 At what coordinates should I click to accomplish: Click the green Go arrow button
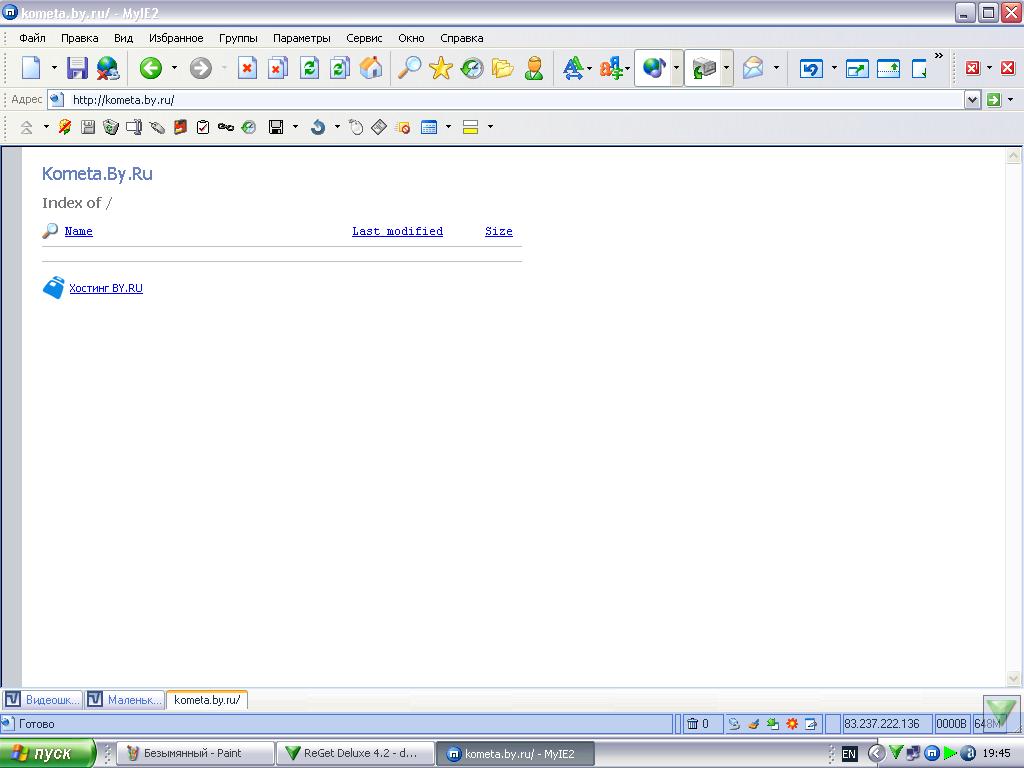coord(993,100)
